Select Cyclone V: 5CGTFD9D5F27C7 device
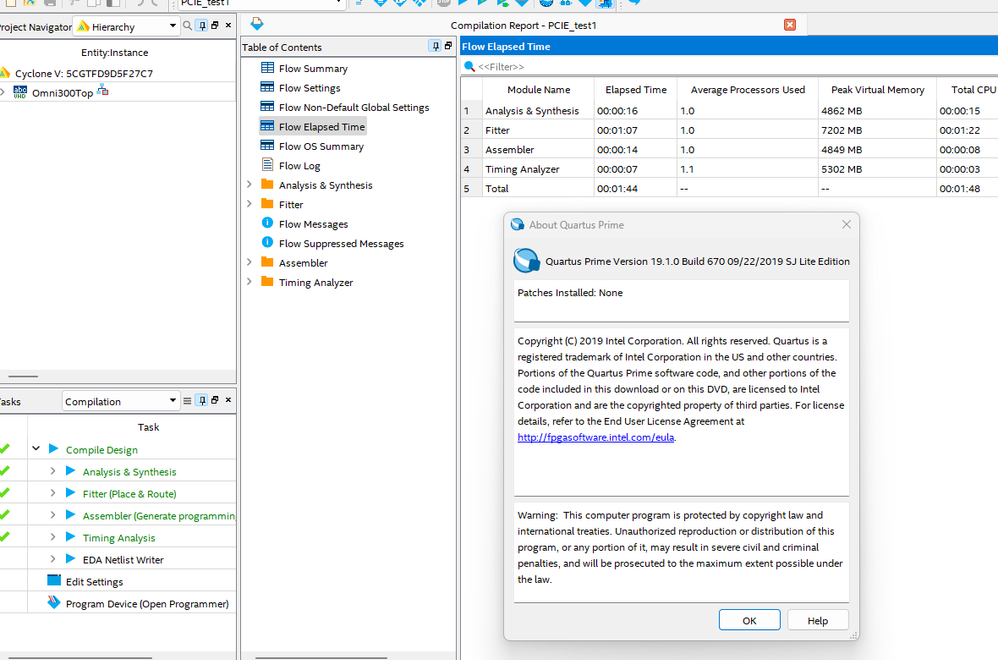 pos(83,73)
